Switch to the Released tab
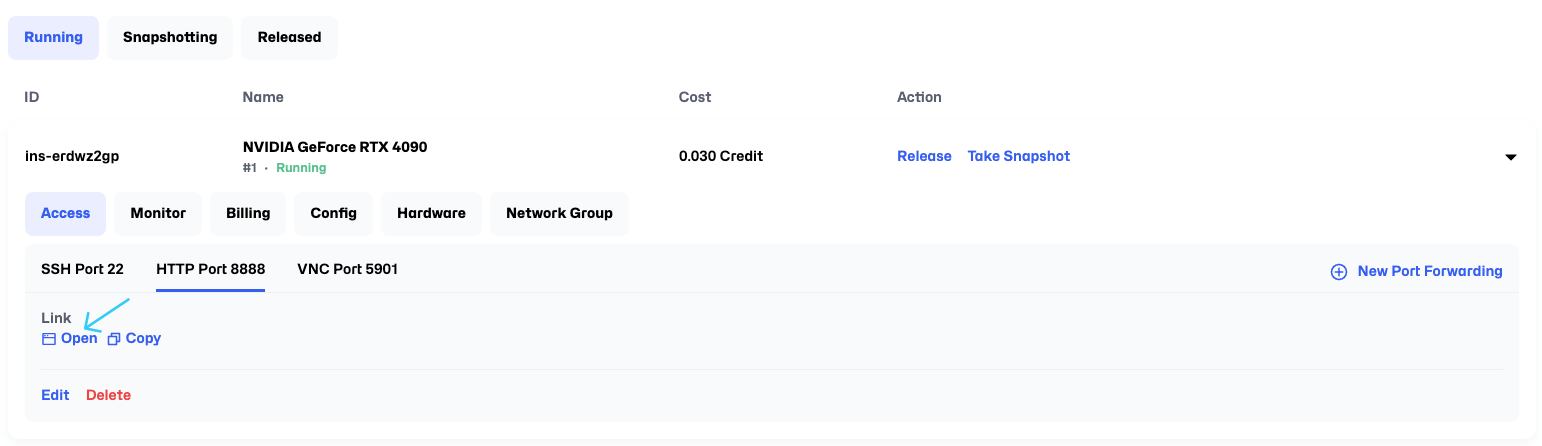 click(289, 37)
